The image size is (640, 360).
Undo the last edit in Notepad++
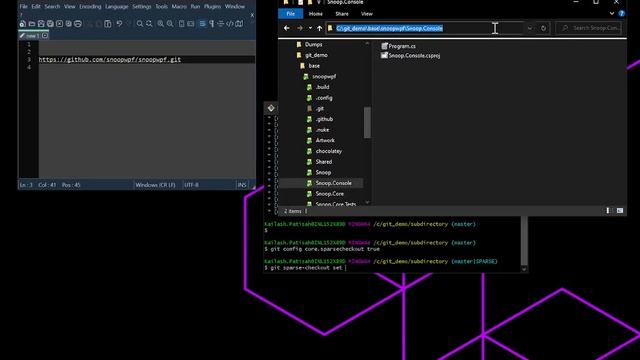click(119, 24)
